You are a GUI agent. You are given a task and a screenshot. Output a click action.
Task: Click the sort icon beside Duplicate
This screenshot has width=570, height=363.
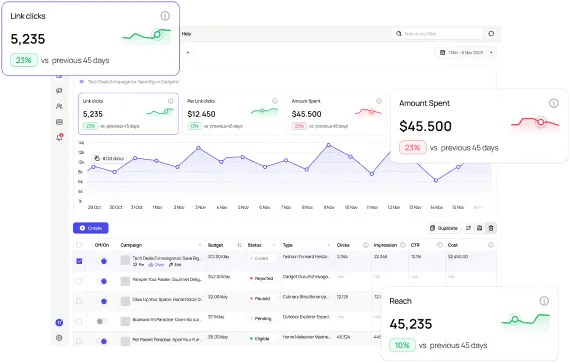(468, 228)
